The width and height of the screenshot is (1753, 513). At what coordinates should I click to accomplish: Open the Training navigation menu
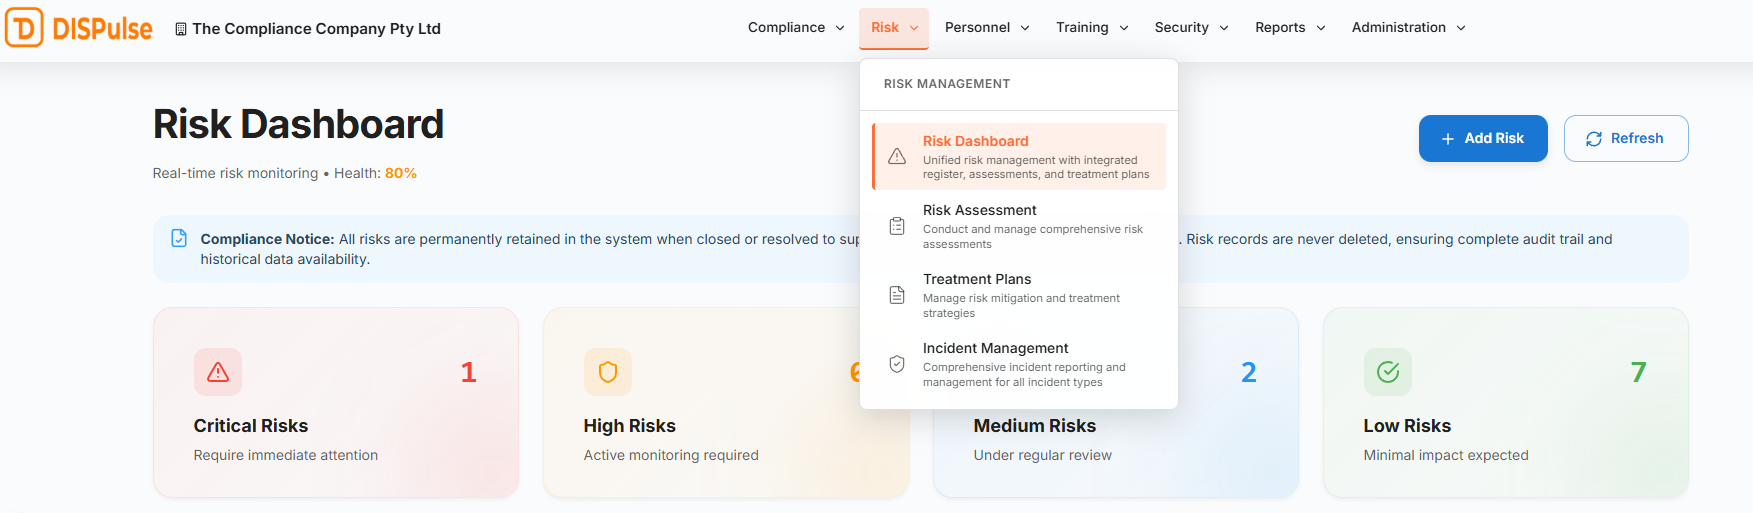1092,28
